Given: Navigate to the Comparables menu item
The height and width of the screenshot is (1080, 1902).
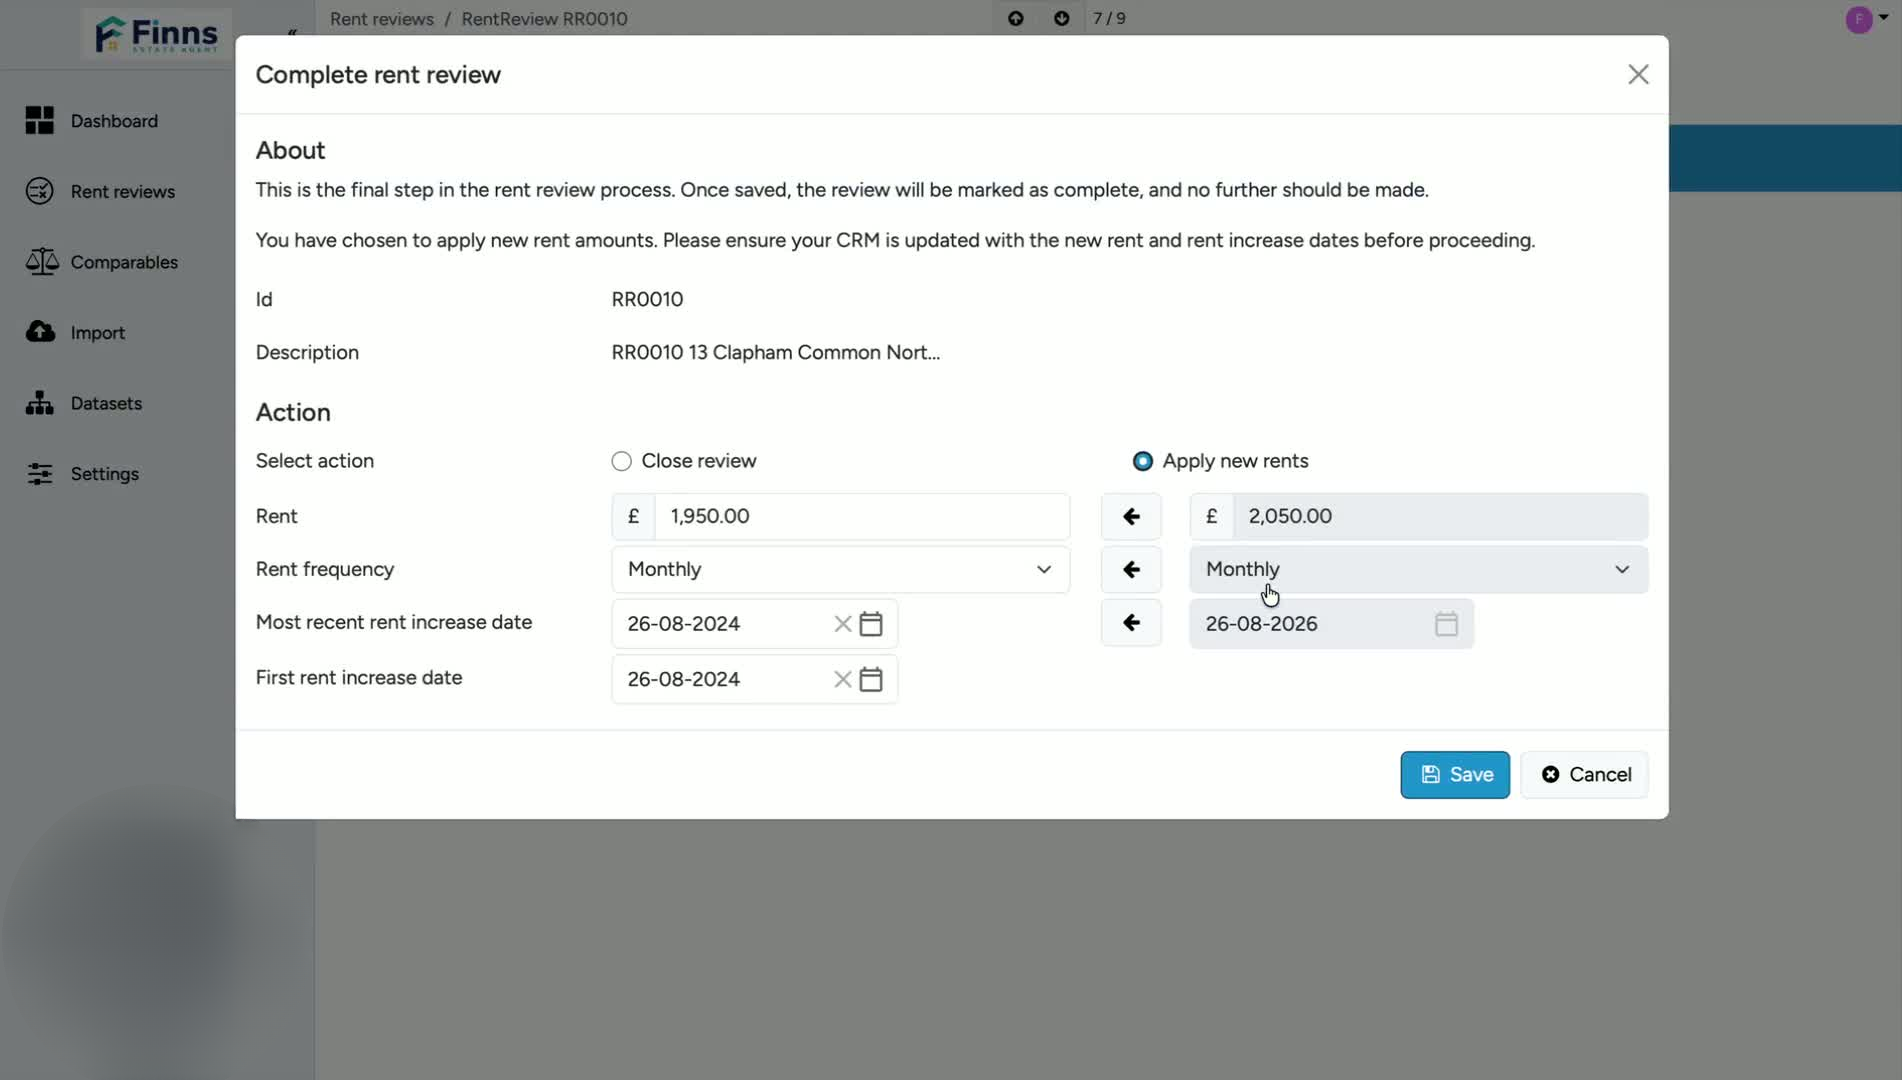Looking at the screenshot, I should click(124, 262).
